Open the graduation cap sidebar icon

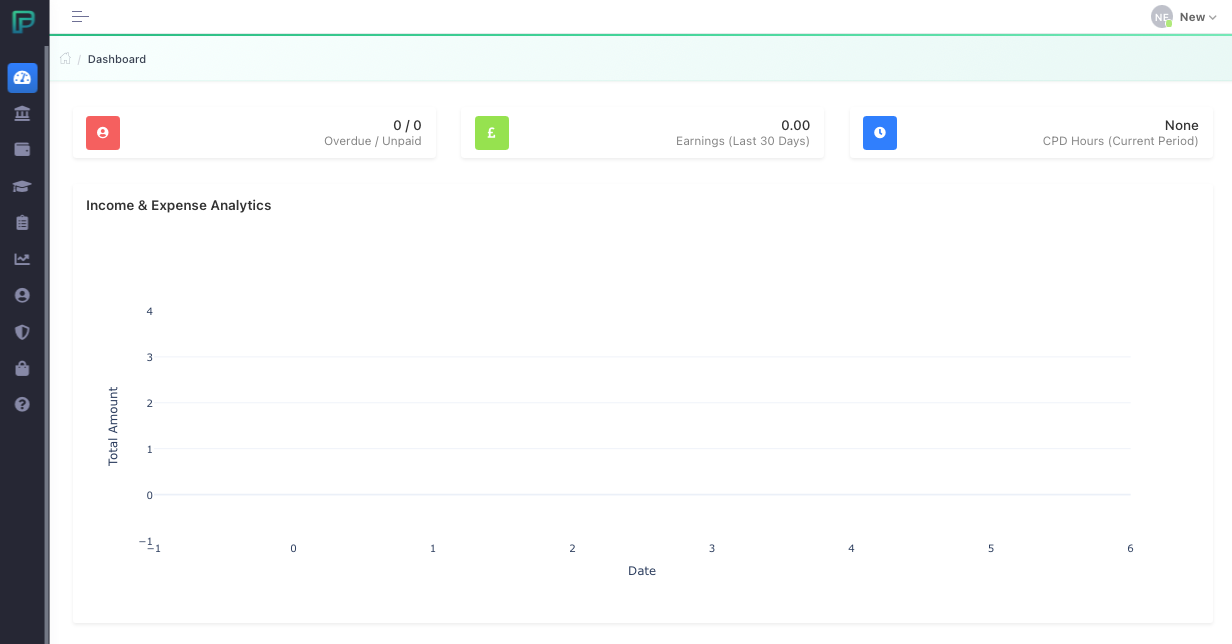pos(22,186)
